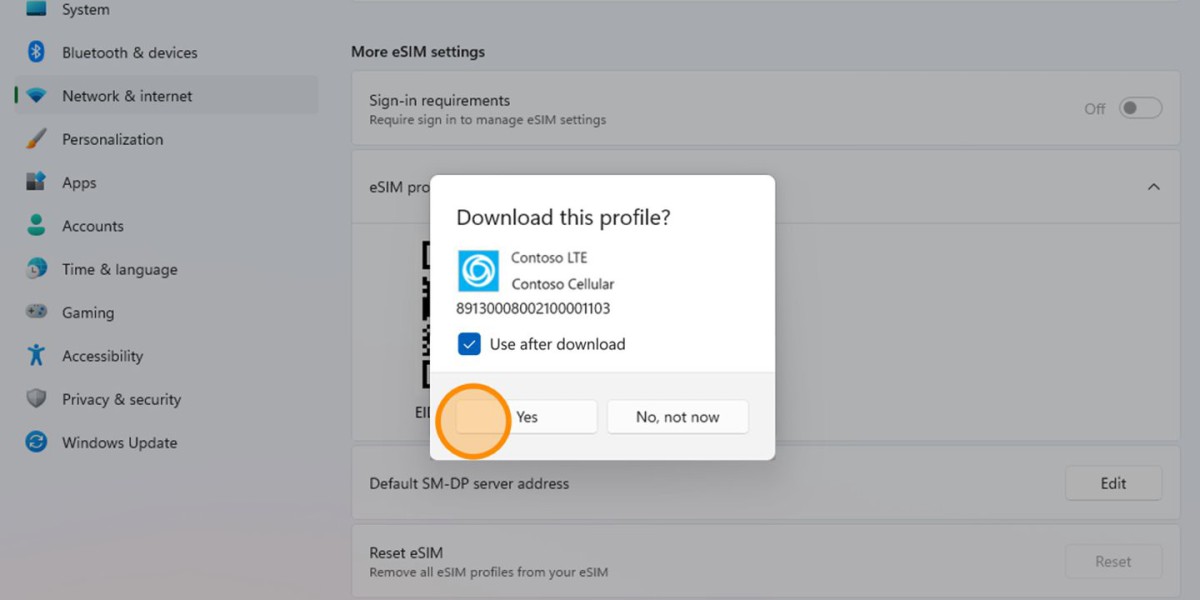
Task: Click the Gaming controller icon
Action: click(37, 313)
